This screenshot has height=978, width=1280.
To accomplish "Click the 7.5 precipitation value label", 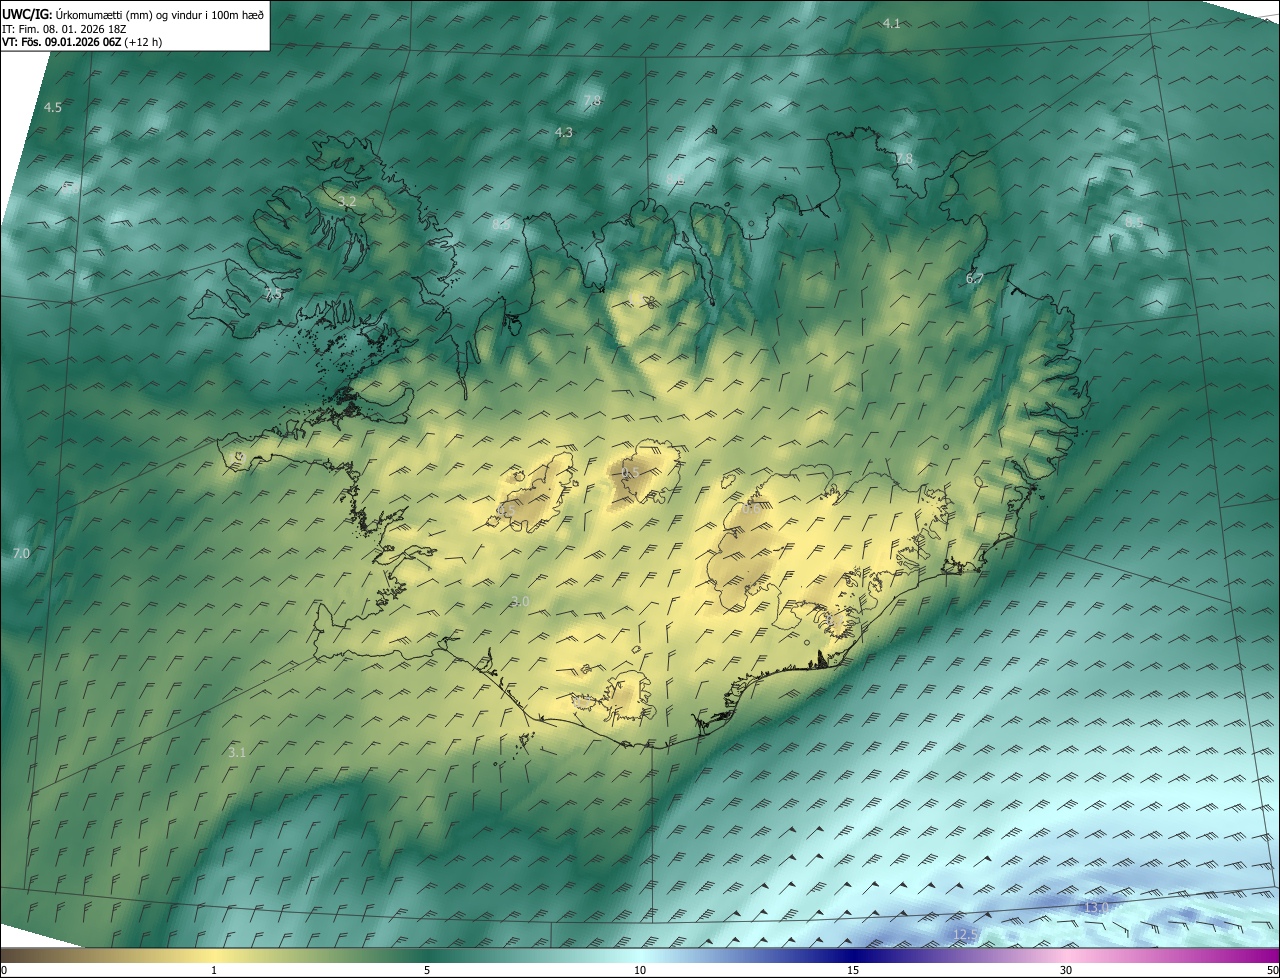I will pyautogui.click(x=273, y=294).
